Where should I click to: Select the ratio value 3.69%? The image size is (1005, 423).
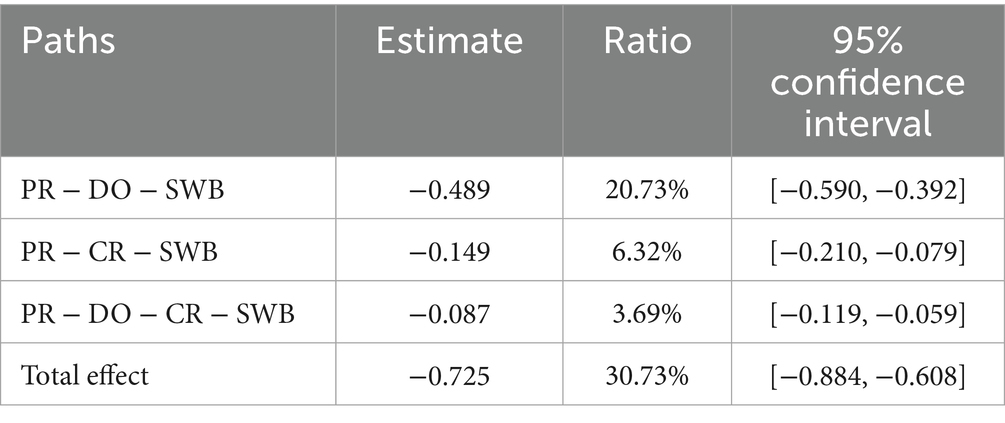(x=647, y=314)
